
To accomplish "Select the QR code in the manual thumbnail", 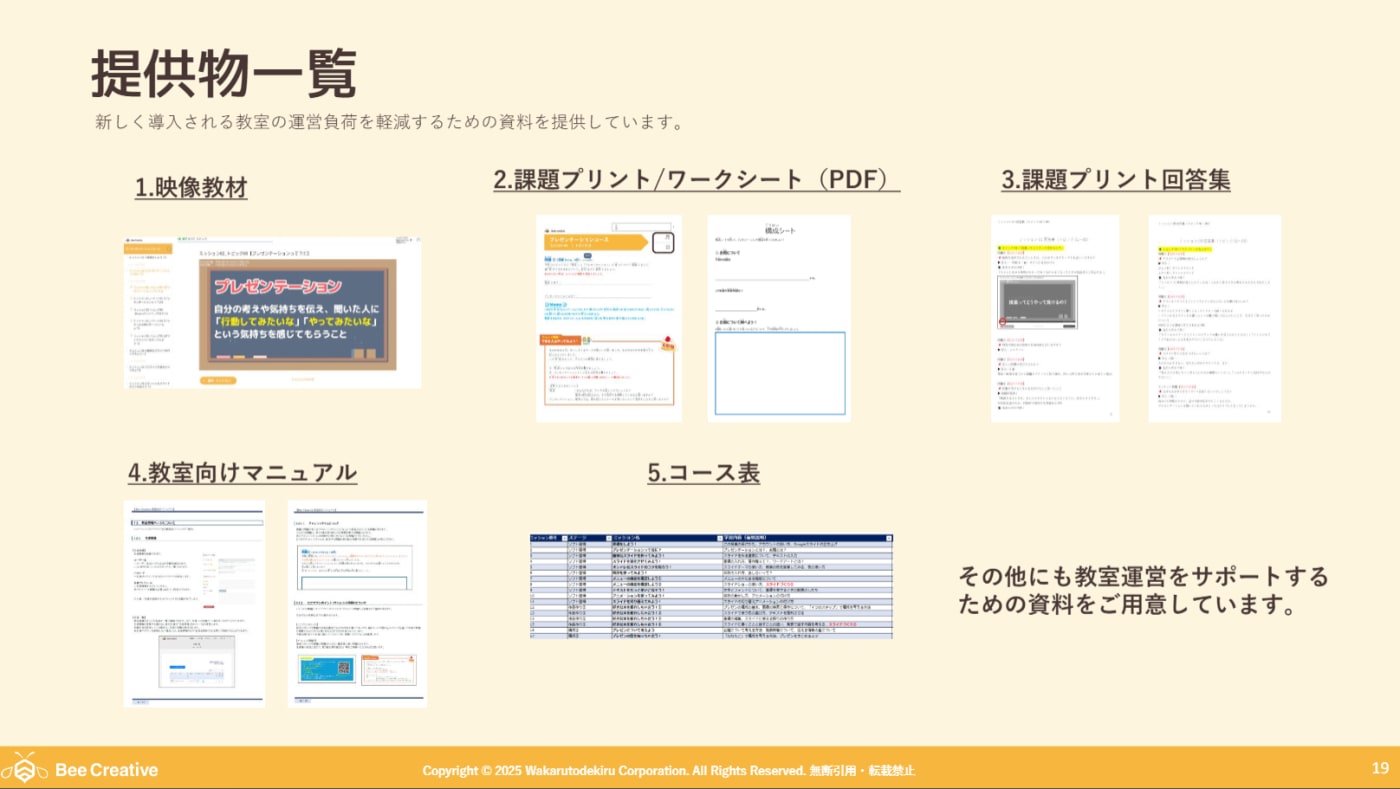I will click(x=344, y=666).
